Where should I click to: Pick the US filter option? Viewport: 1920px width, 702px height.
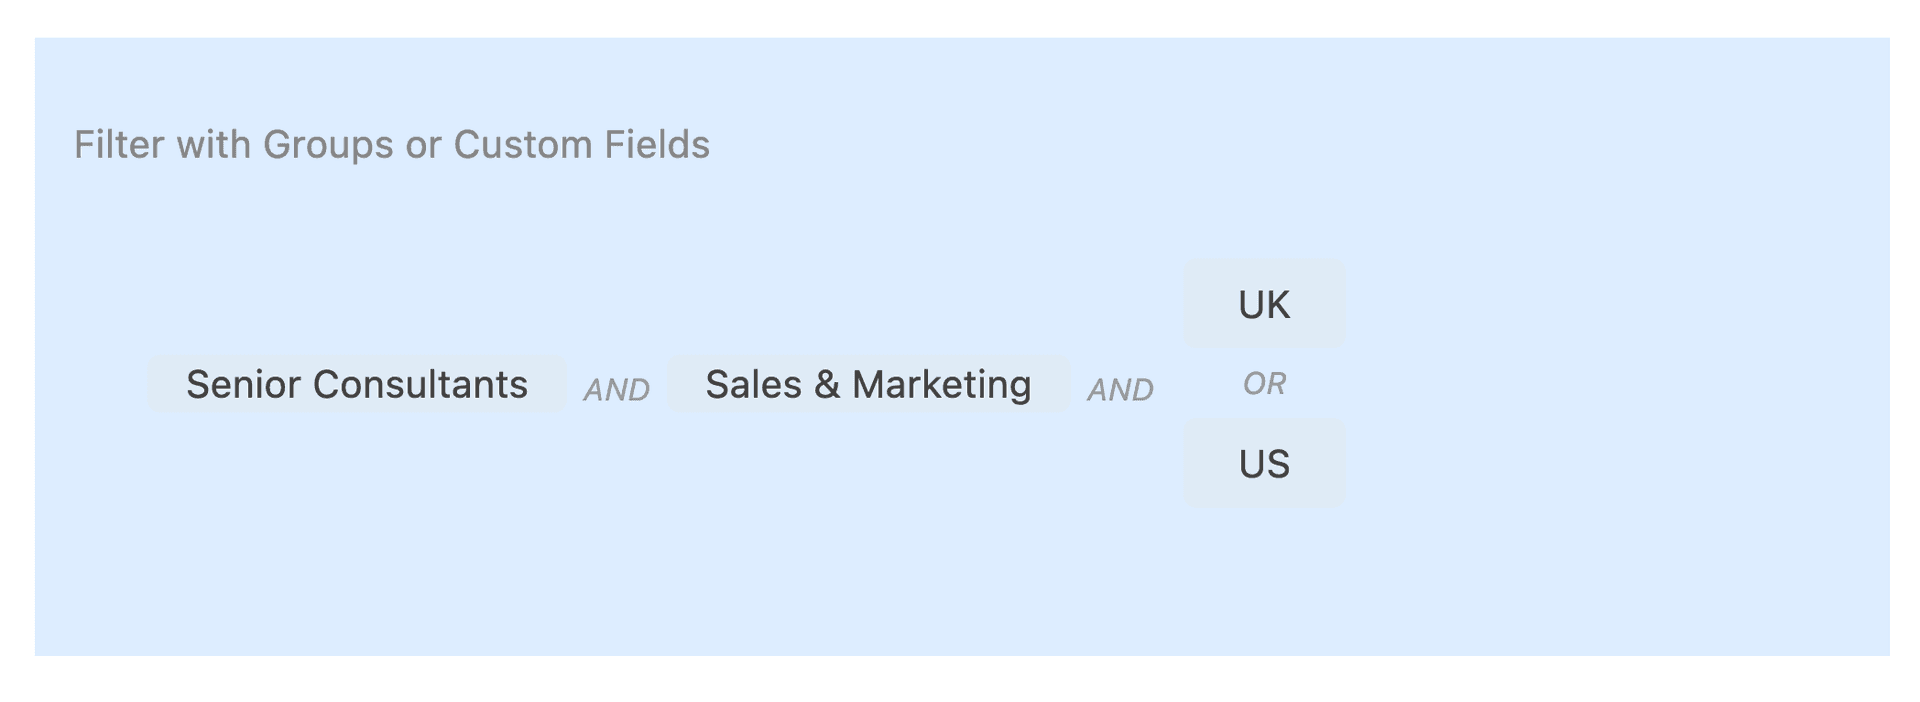(1264, 464)
